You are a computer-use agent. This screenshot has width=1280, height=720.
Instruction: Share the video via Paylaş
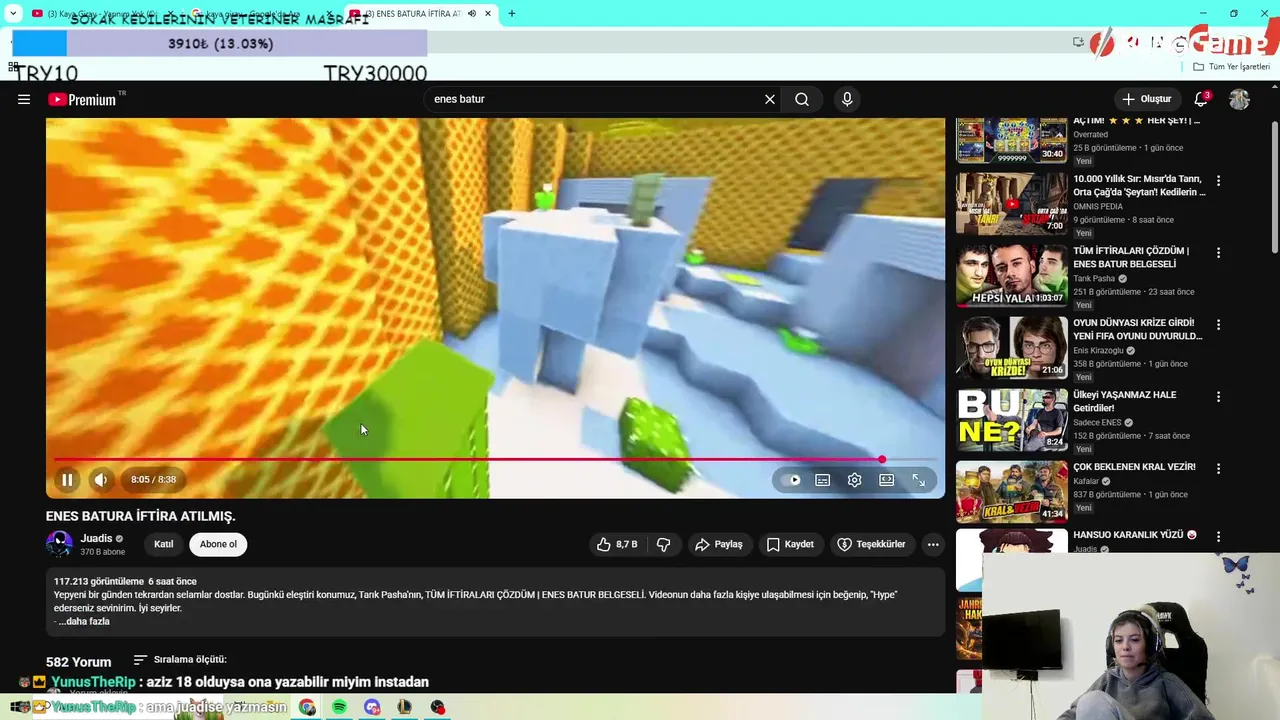719,544
